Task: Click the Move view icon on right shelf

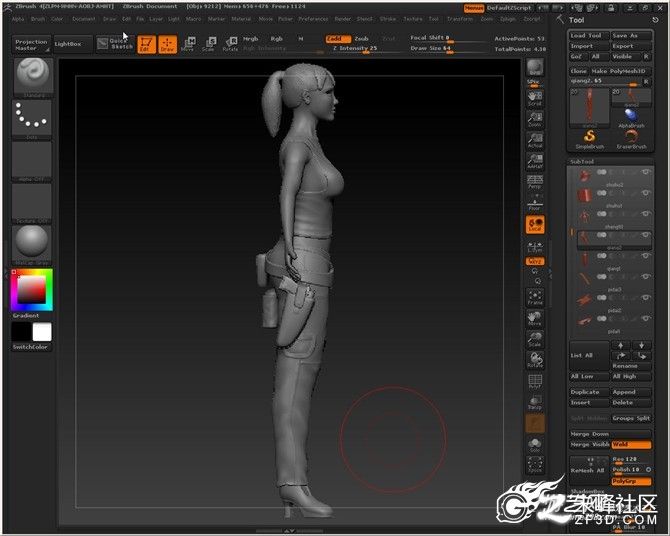Action: click(x=535, y=318)
